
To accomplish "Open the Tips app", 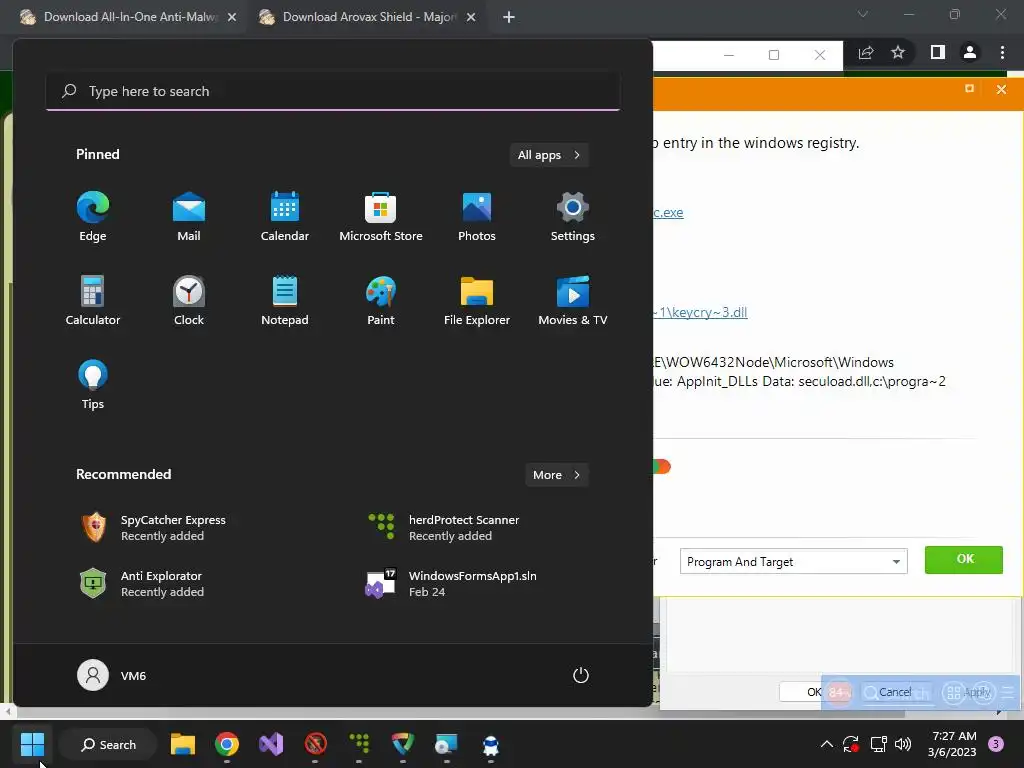I will (x=93, y=385).
